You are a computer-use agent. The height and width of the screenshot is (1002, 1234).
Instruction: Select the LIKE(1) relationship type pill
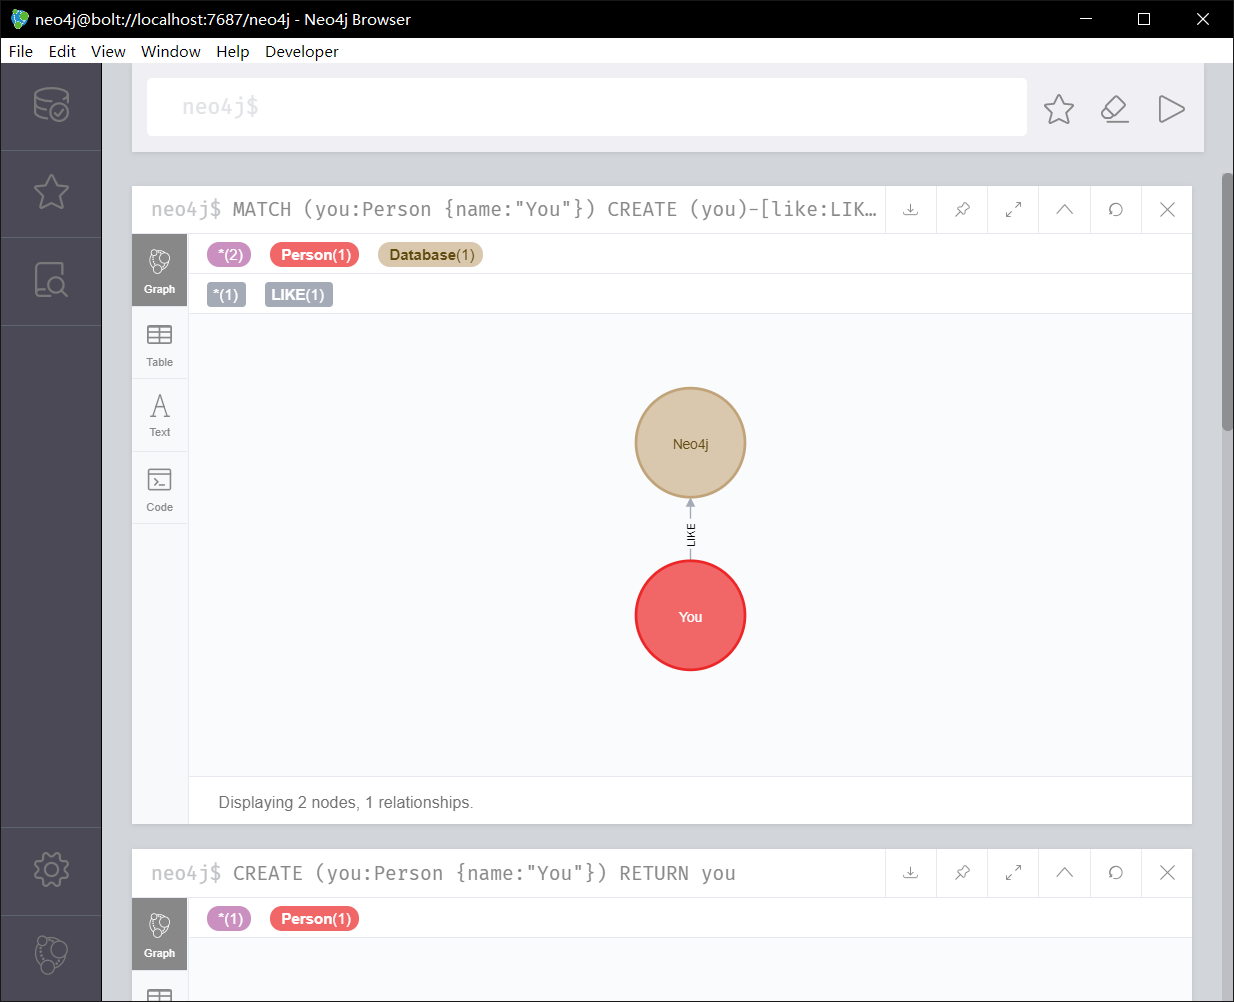tap(298, 295)
